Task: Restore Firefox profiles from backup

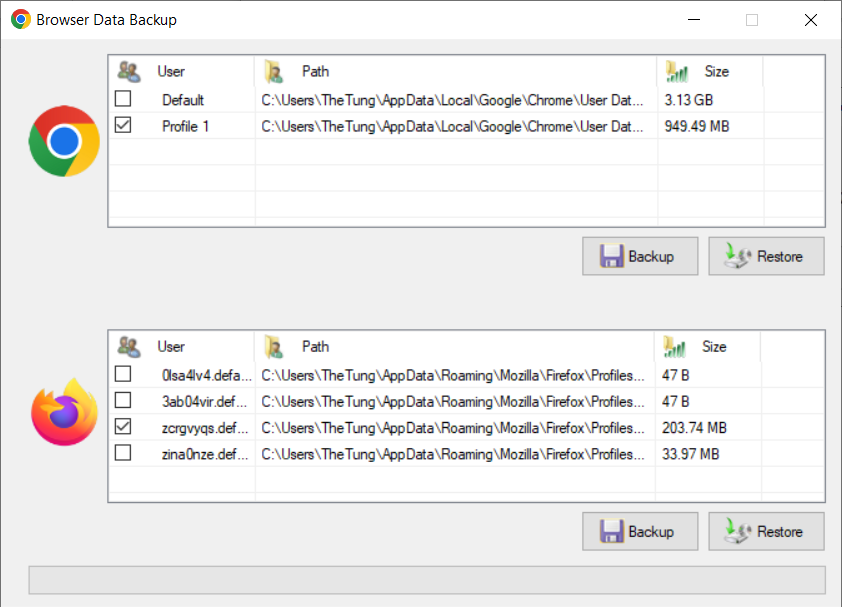Action: click(x=766, y=532)
